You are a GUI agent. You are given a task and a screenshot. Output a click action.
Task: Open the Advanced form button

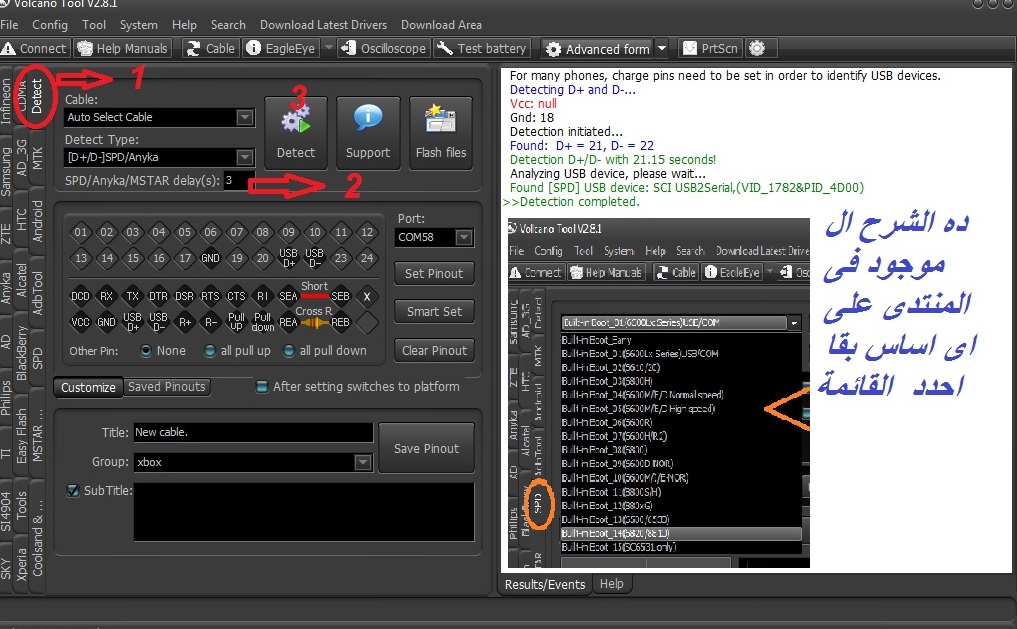click(x=598, y=49)
